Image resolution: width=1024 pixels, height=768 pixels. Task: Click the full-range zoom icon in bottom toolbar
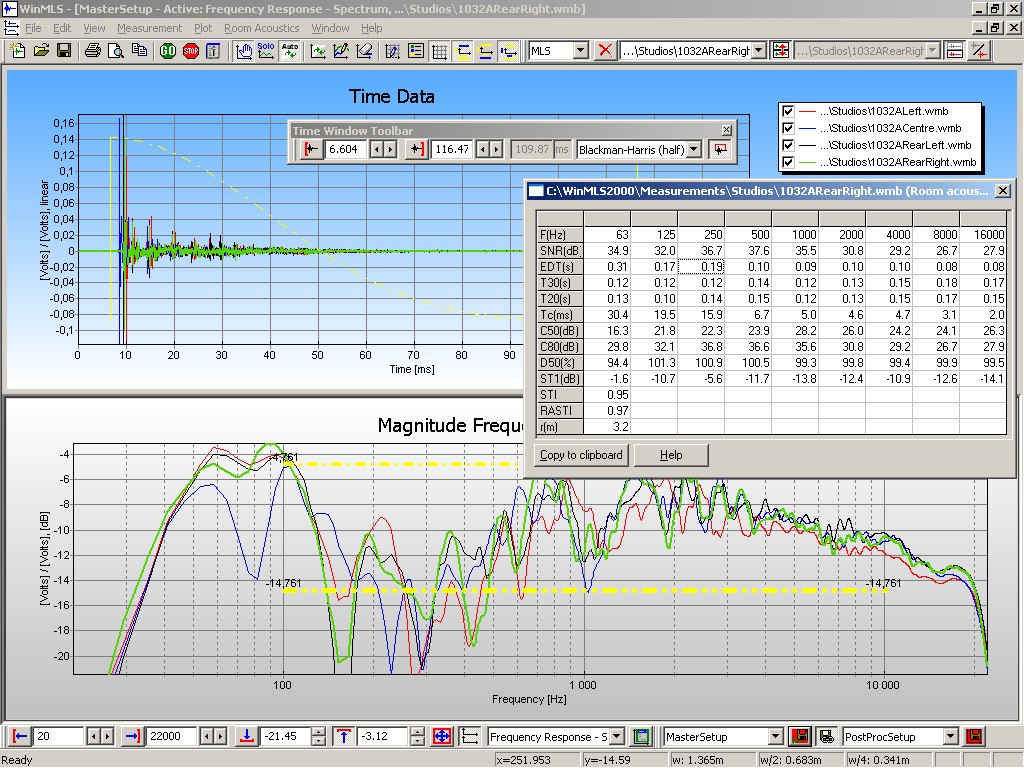click(442, 737)
